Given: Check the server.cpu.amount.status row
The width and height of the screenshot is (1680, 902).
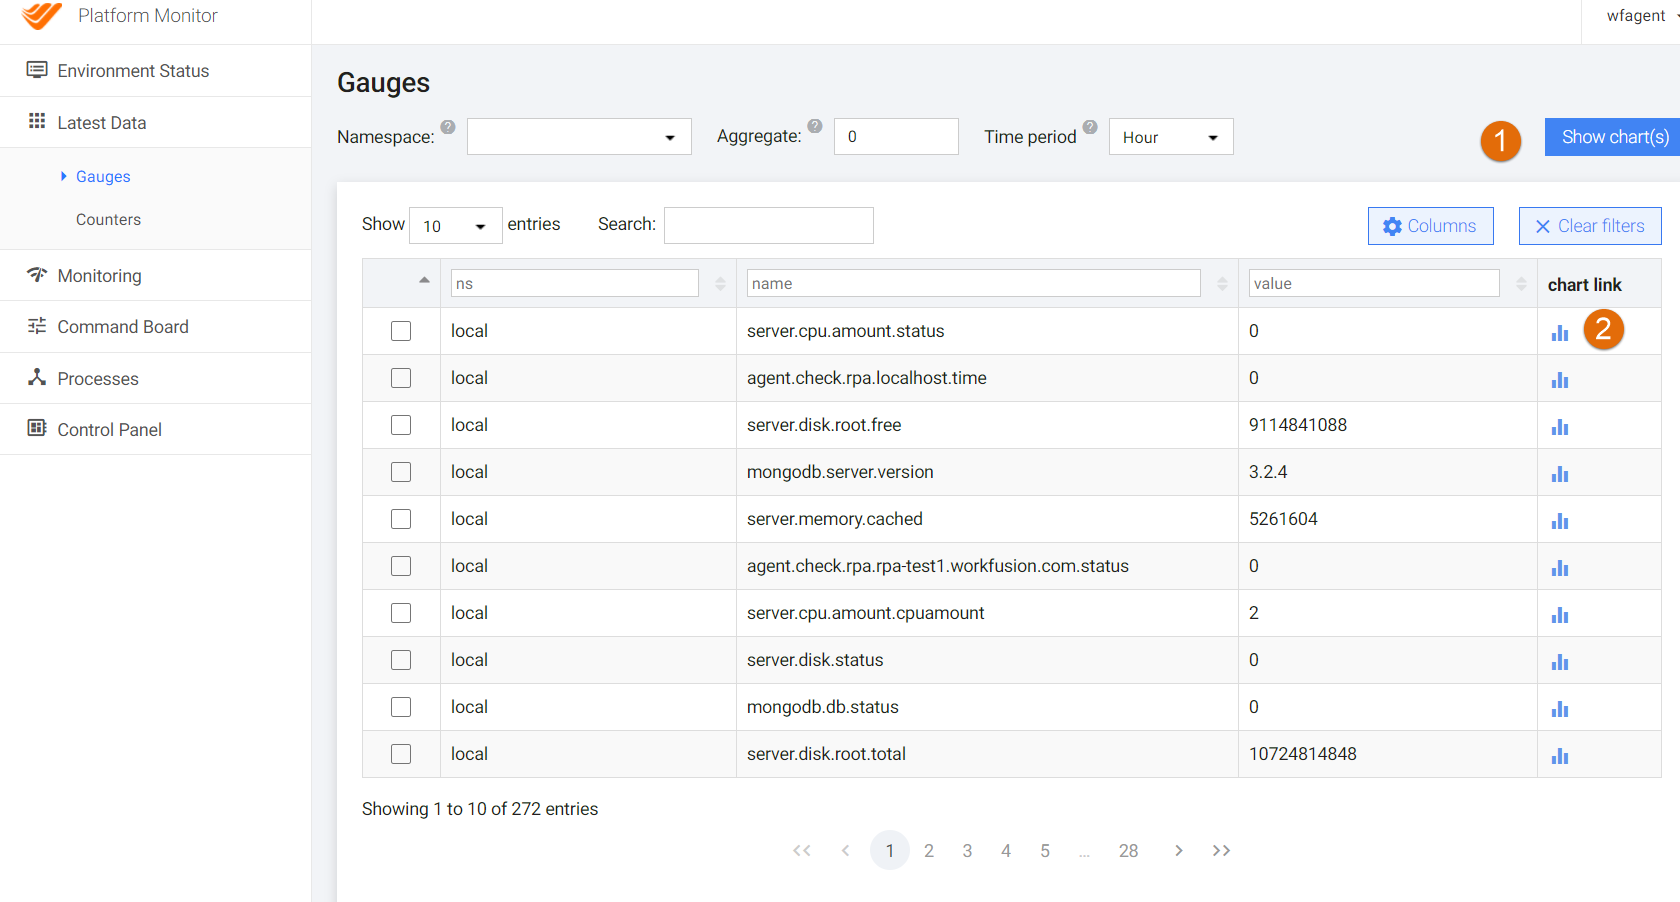Looking at the screenshot, I should pos(401,331).
